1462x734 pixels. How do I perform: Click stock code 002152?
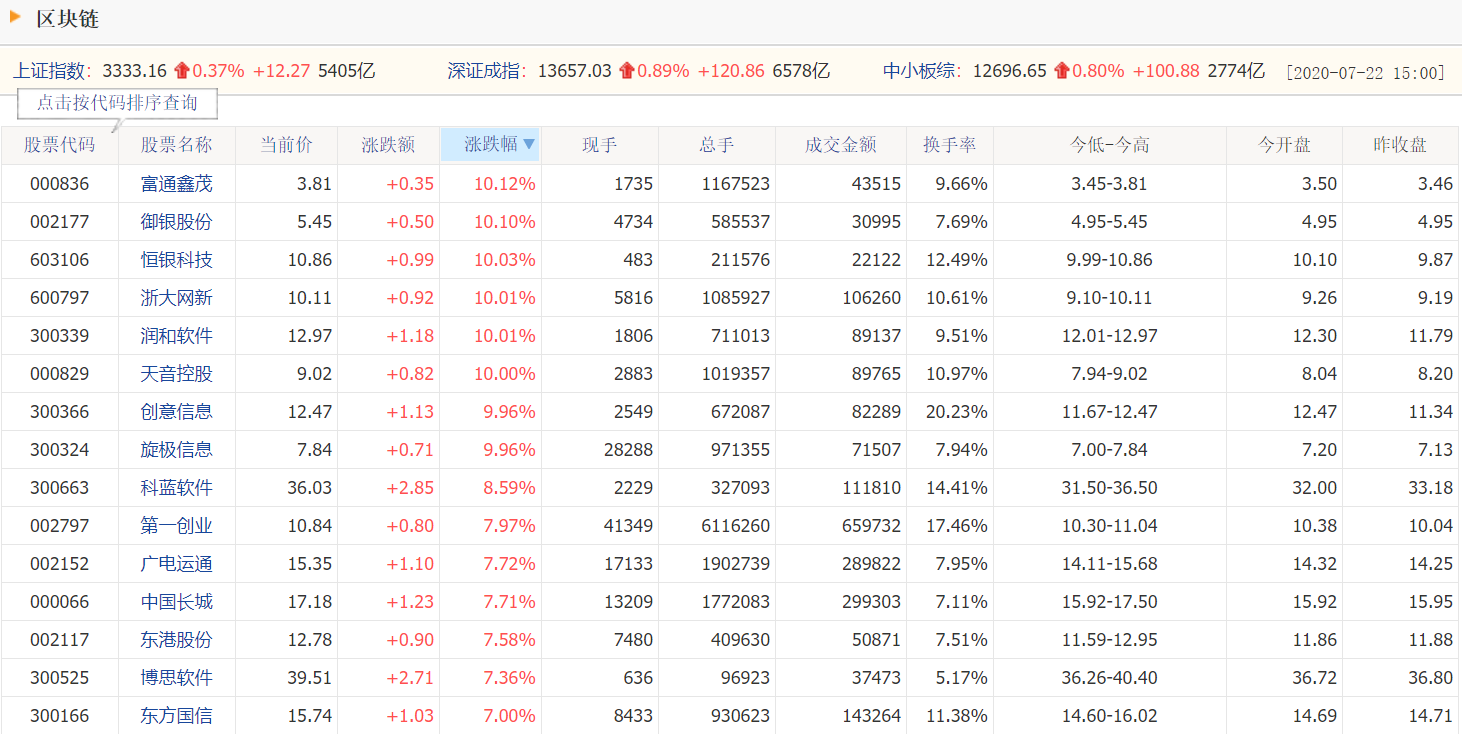tap(60, 564)
